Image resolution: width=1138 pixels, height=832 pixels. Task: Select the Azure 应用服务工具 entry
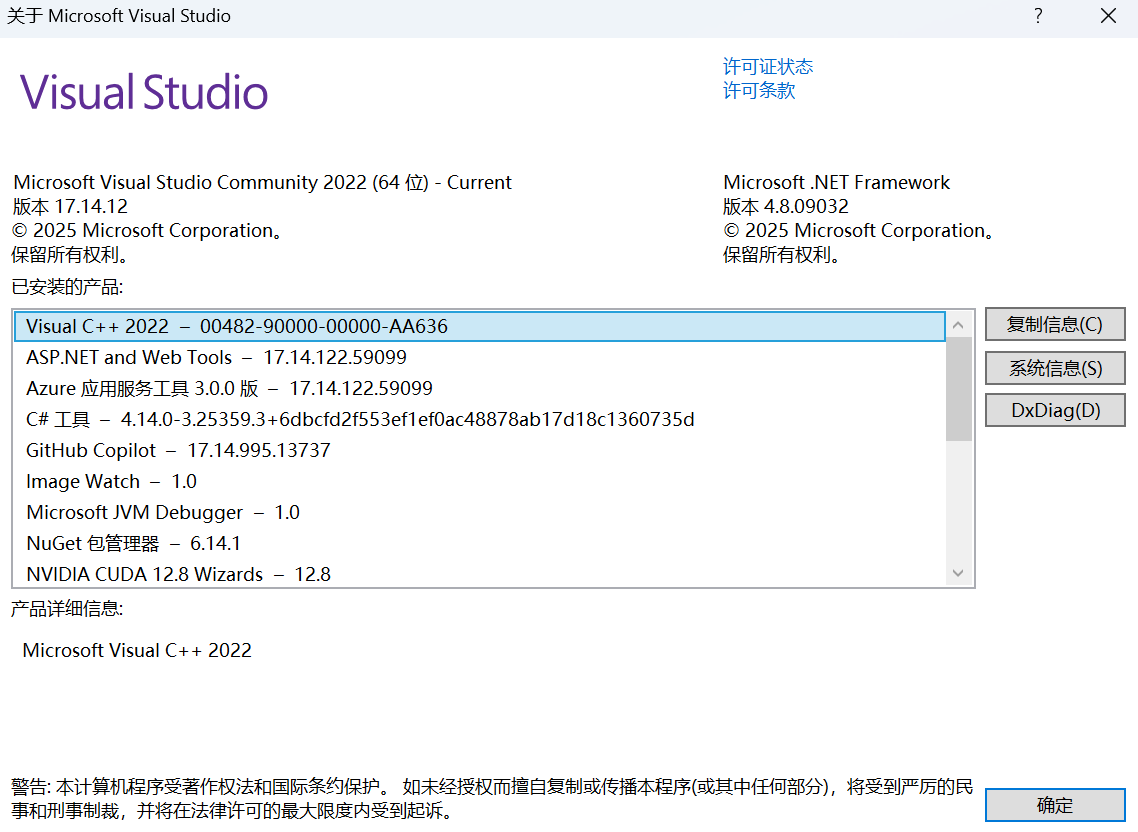(229, 388)
